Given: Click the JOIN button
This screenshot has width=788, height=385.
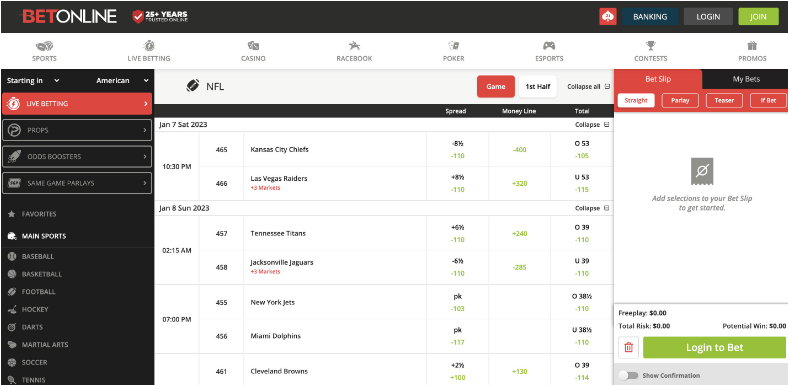Looking at the screenshot, I should click(758, 17).
